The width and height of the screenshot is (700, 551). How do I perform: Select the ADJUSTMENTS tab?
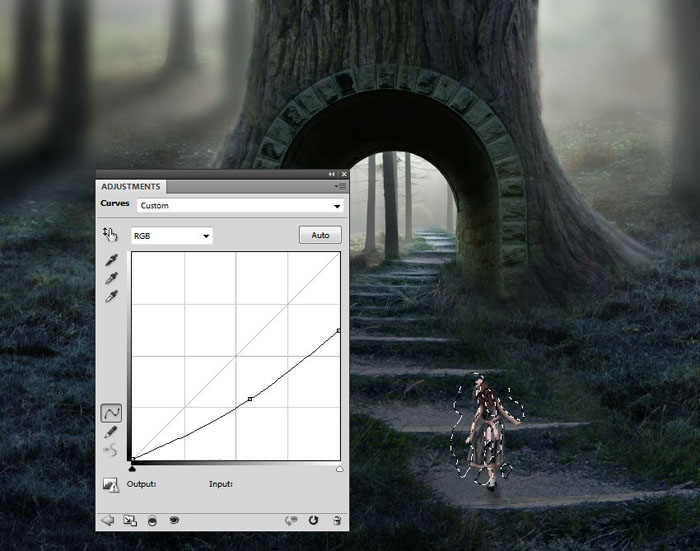coord(130,187)
